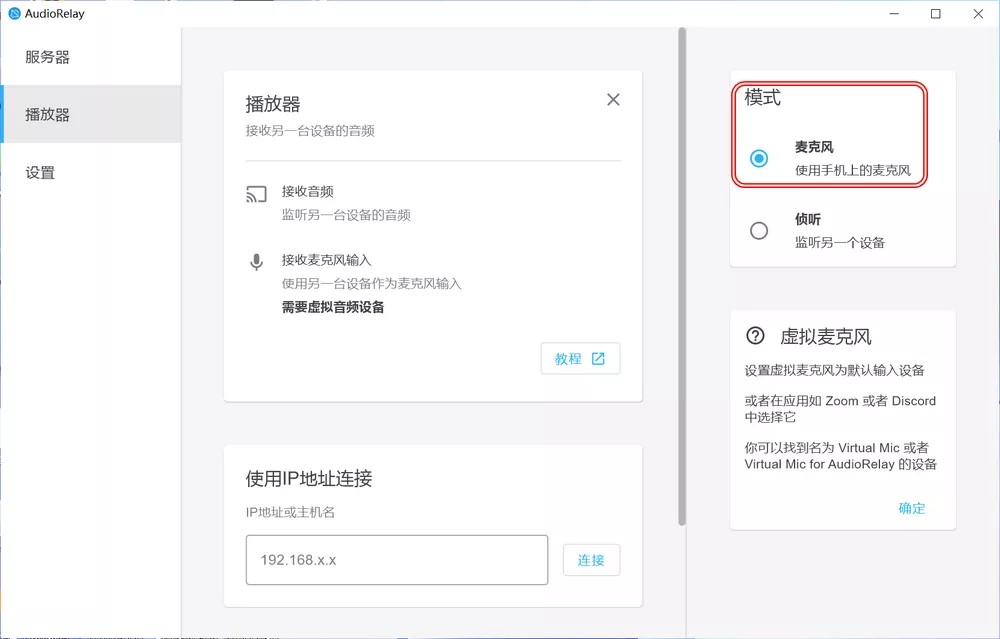Click the maximize icon in the title bar

[x=935, y=13]
